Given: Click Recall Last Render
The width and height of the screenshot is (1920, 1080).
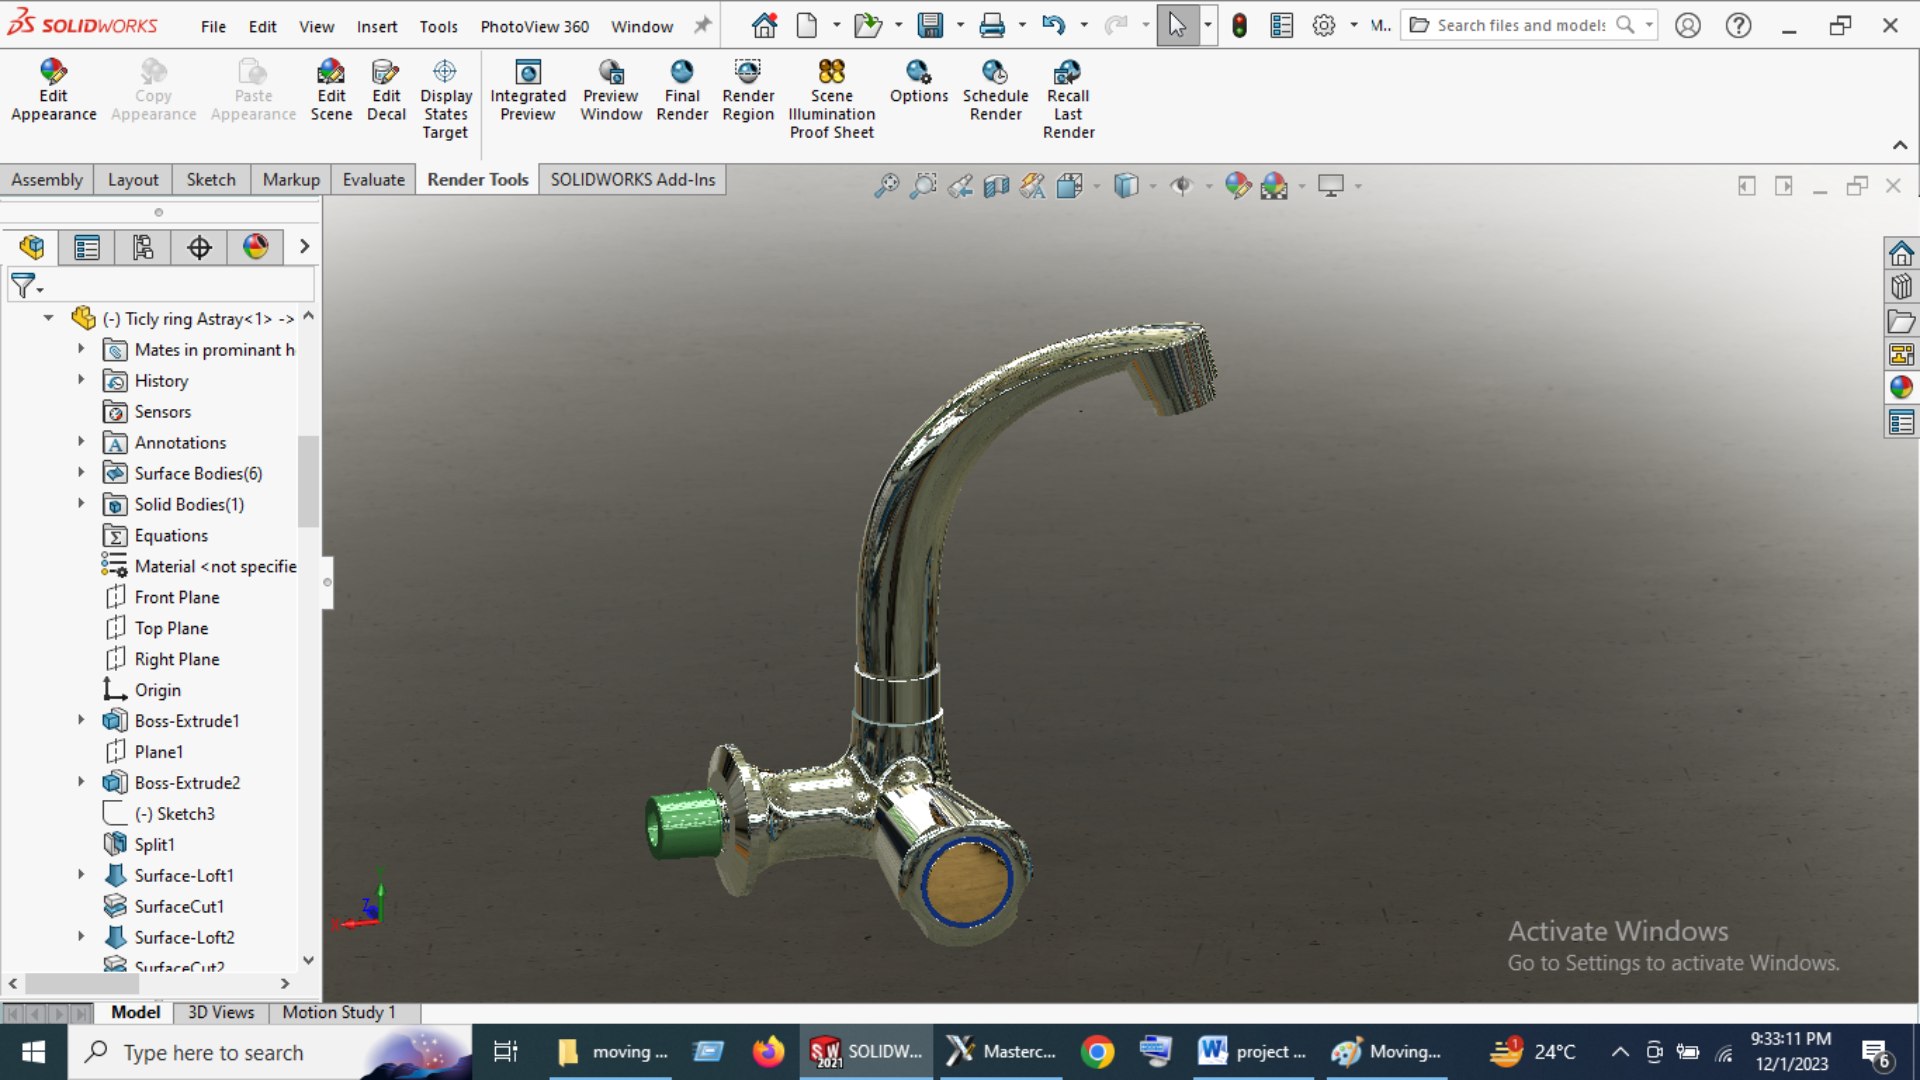Looking at the screenshot, I should [x=1068, y=99].
